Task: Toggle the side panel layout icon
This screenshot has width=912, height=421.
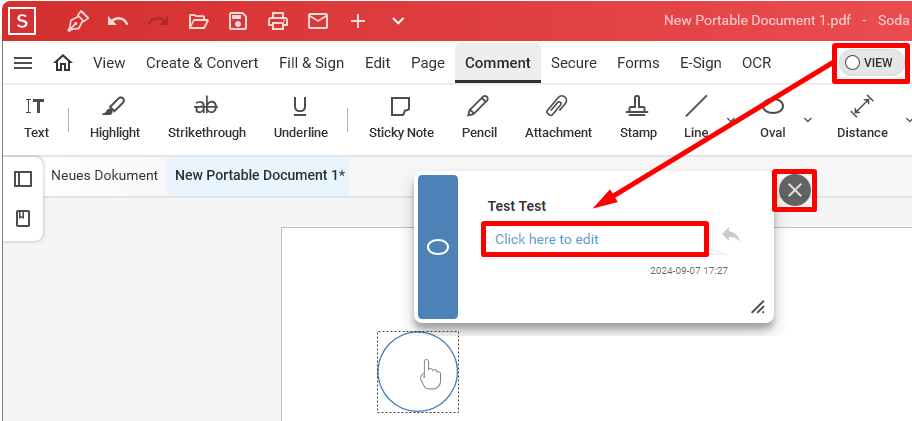Action: [23, 179]
